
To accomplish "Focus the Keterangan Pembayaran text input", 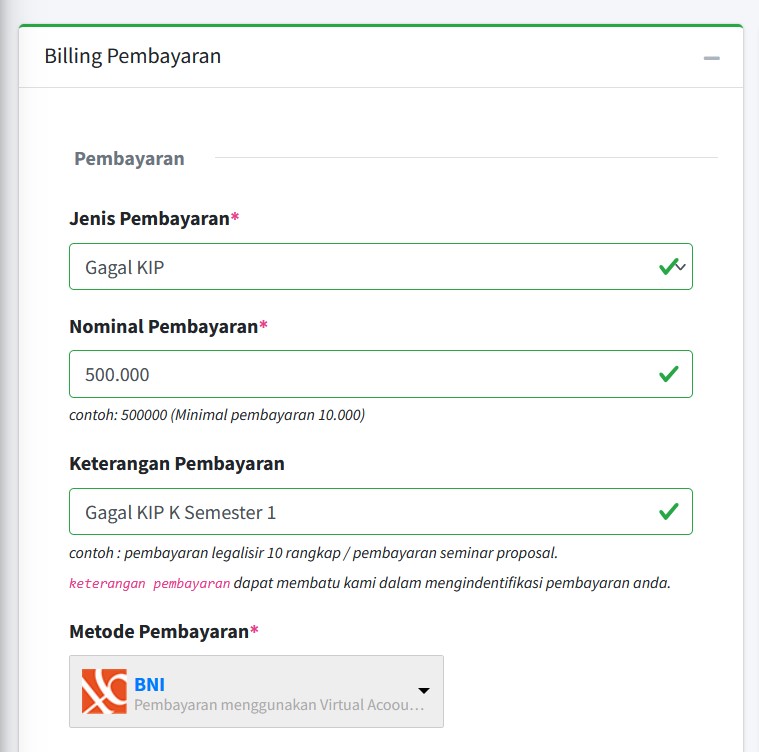I will pyautogui.click(x=360, y=512).
